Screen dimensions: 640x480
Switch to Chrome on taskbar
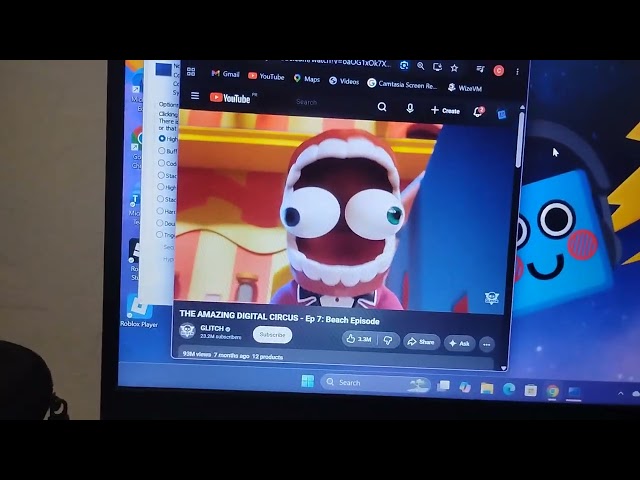(552, 391)
